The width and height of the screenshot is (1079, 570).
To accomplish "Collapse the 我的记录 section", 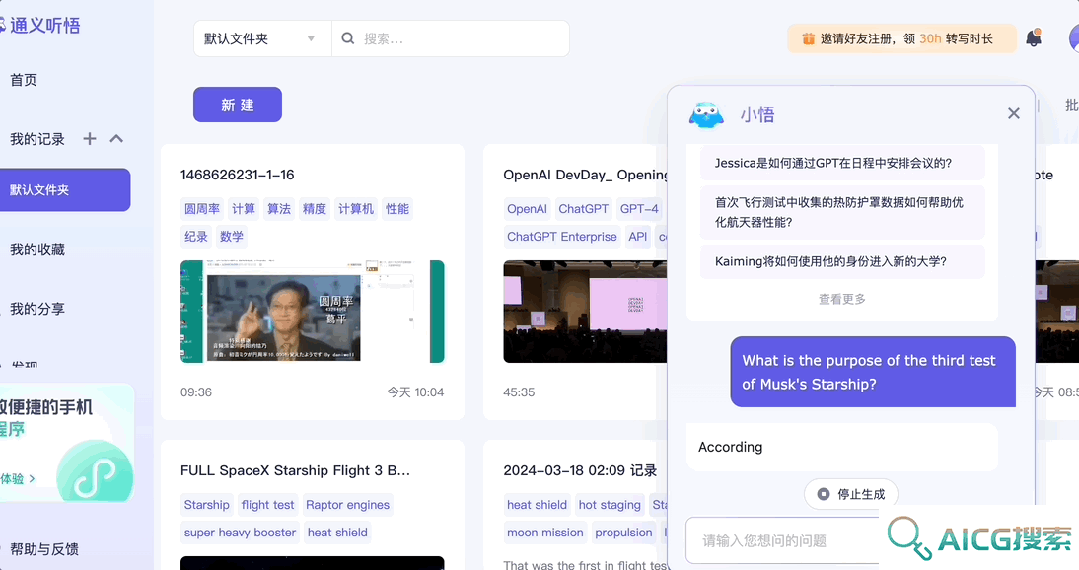I will pos(116,138).
